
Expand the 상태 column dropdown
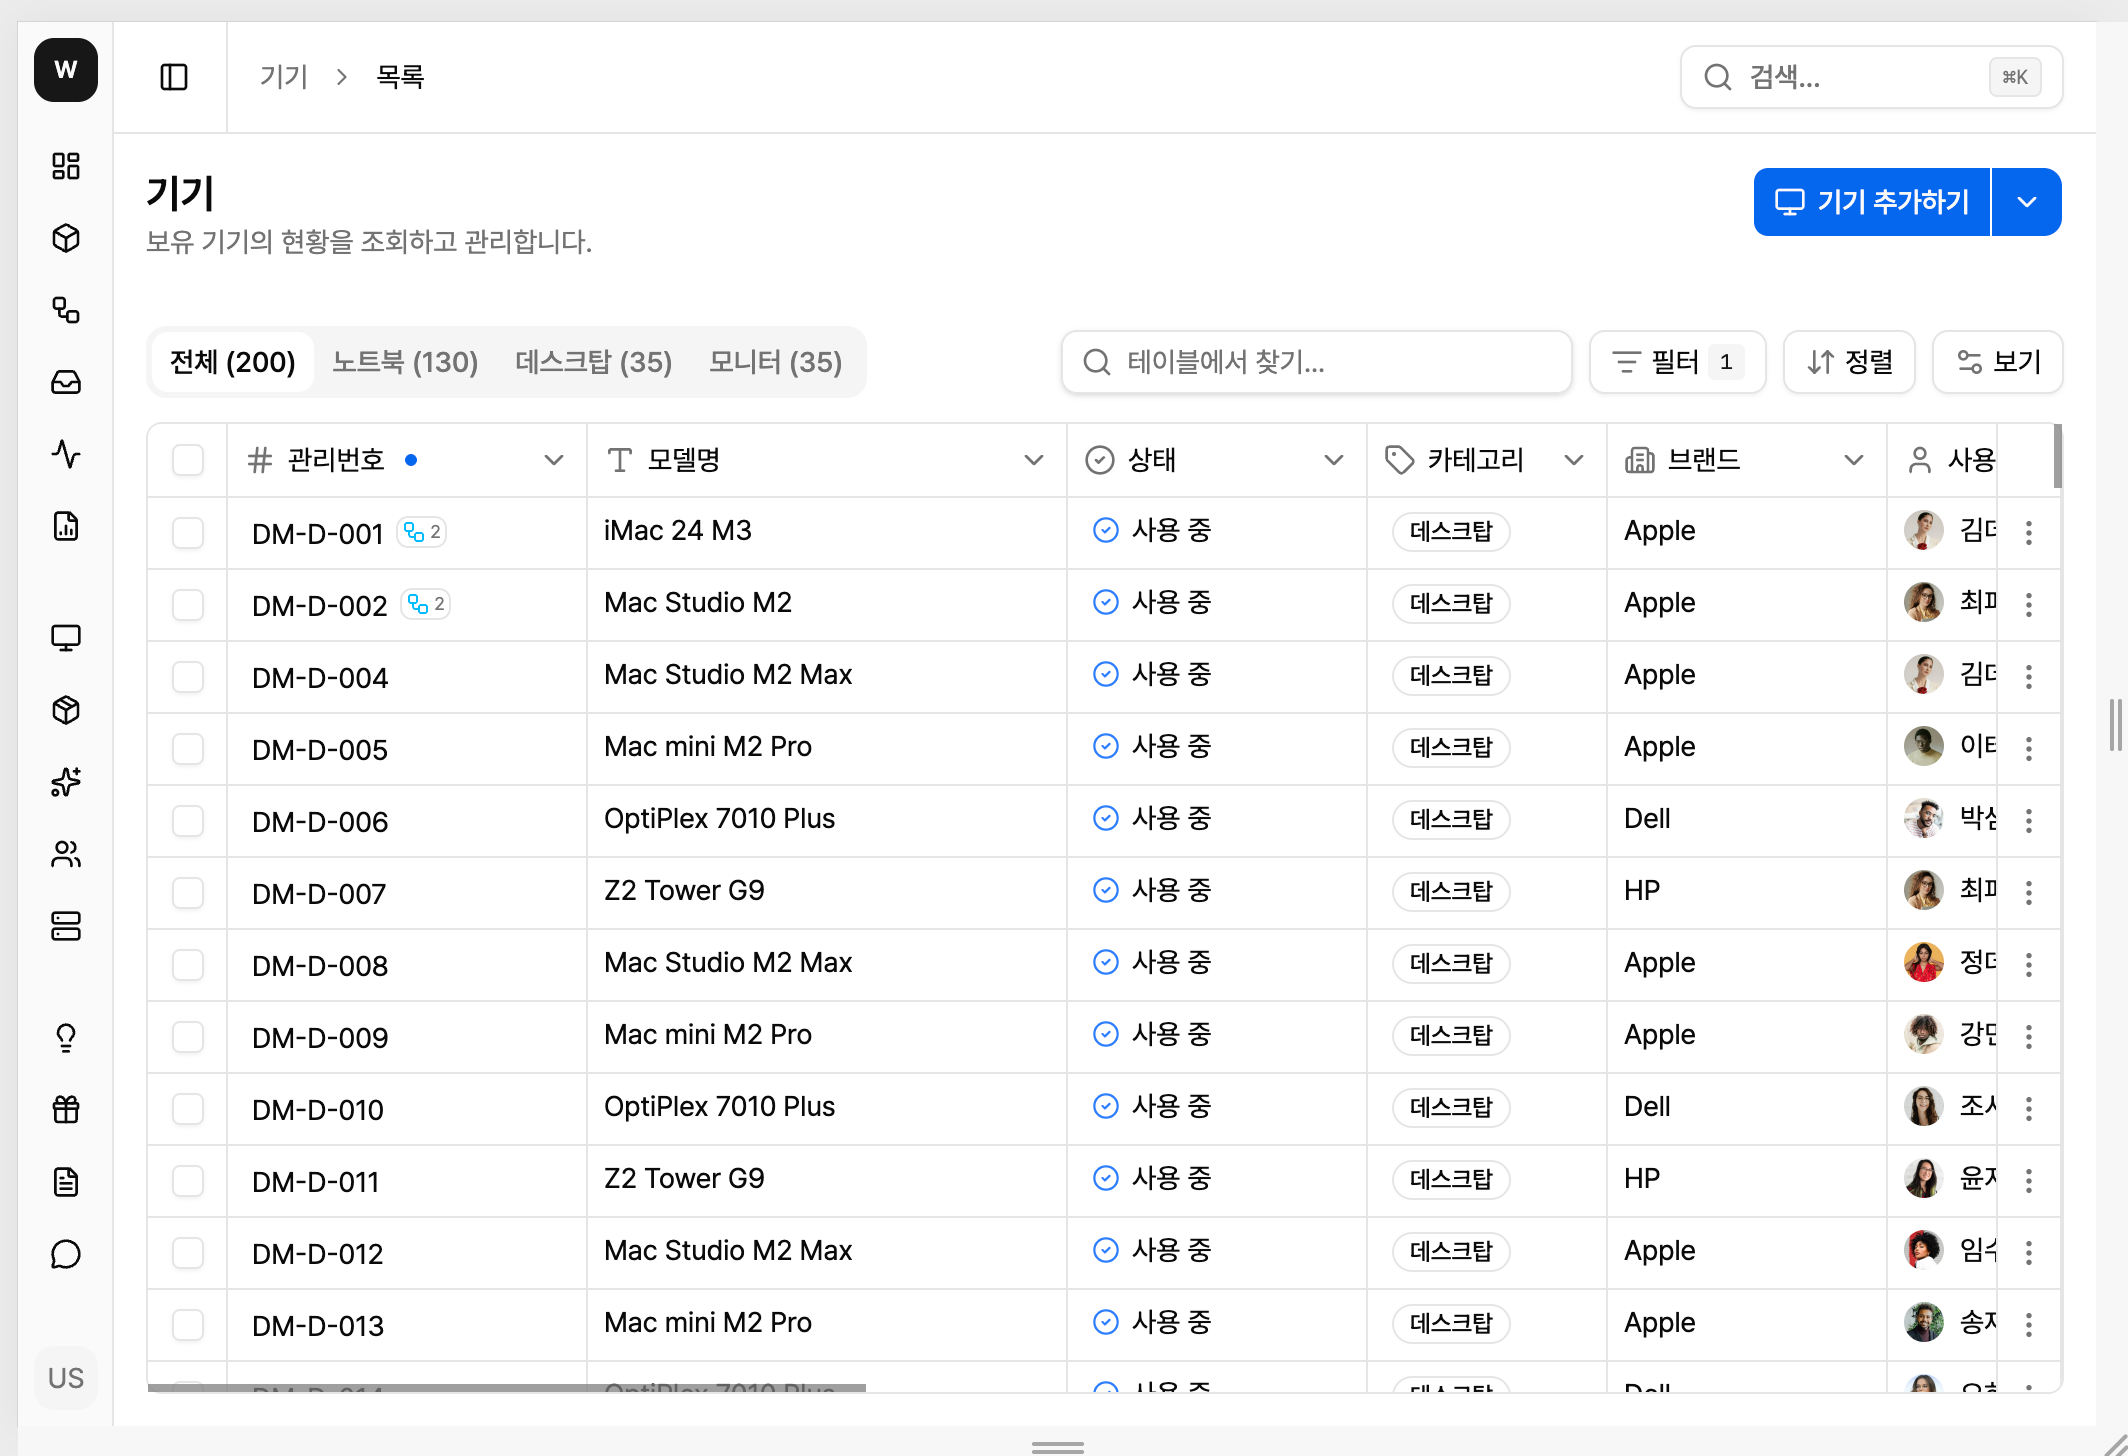1334,460
